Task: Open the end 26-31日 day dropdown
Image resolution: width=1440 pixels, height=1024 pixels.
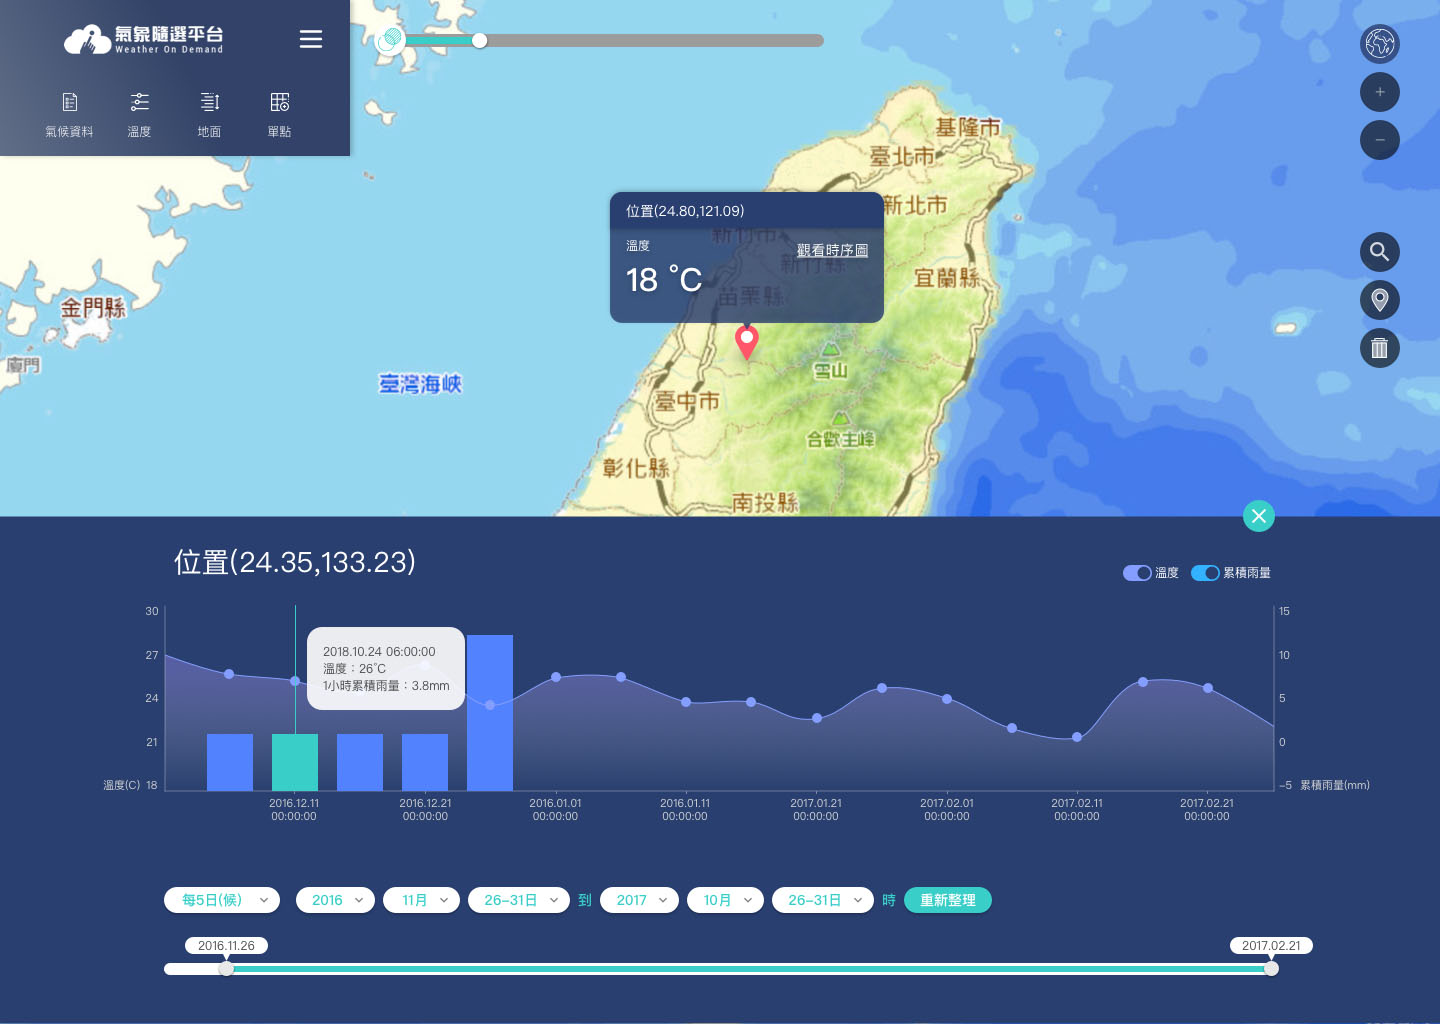Action: pyautogui.click(x=823, y=900)
